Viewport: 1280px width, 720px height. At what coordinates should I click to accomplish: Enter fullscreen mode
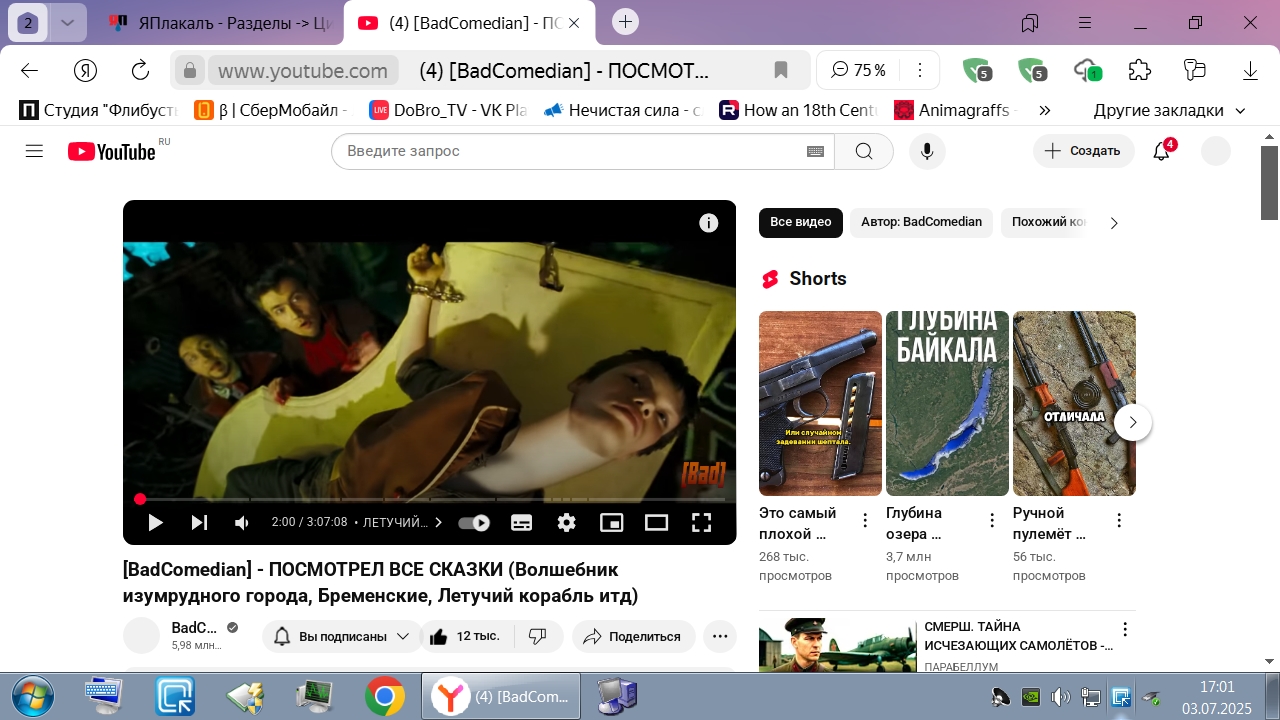pyautogui.click(x=702, y=522)
